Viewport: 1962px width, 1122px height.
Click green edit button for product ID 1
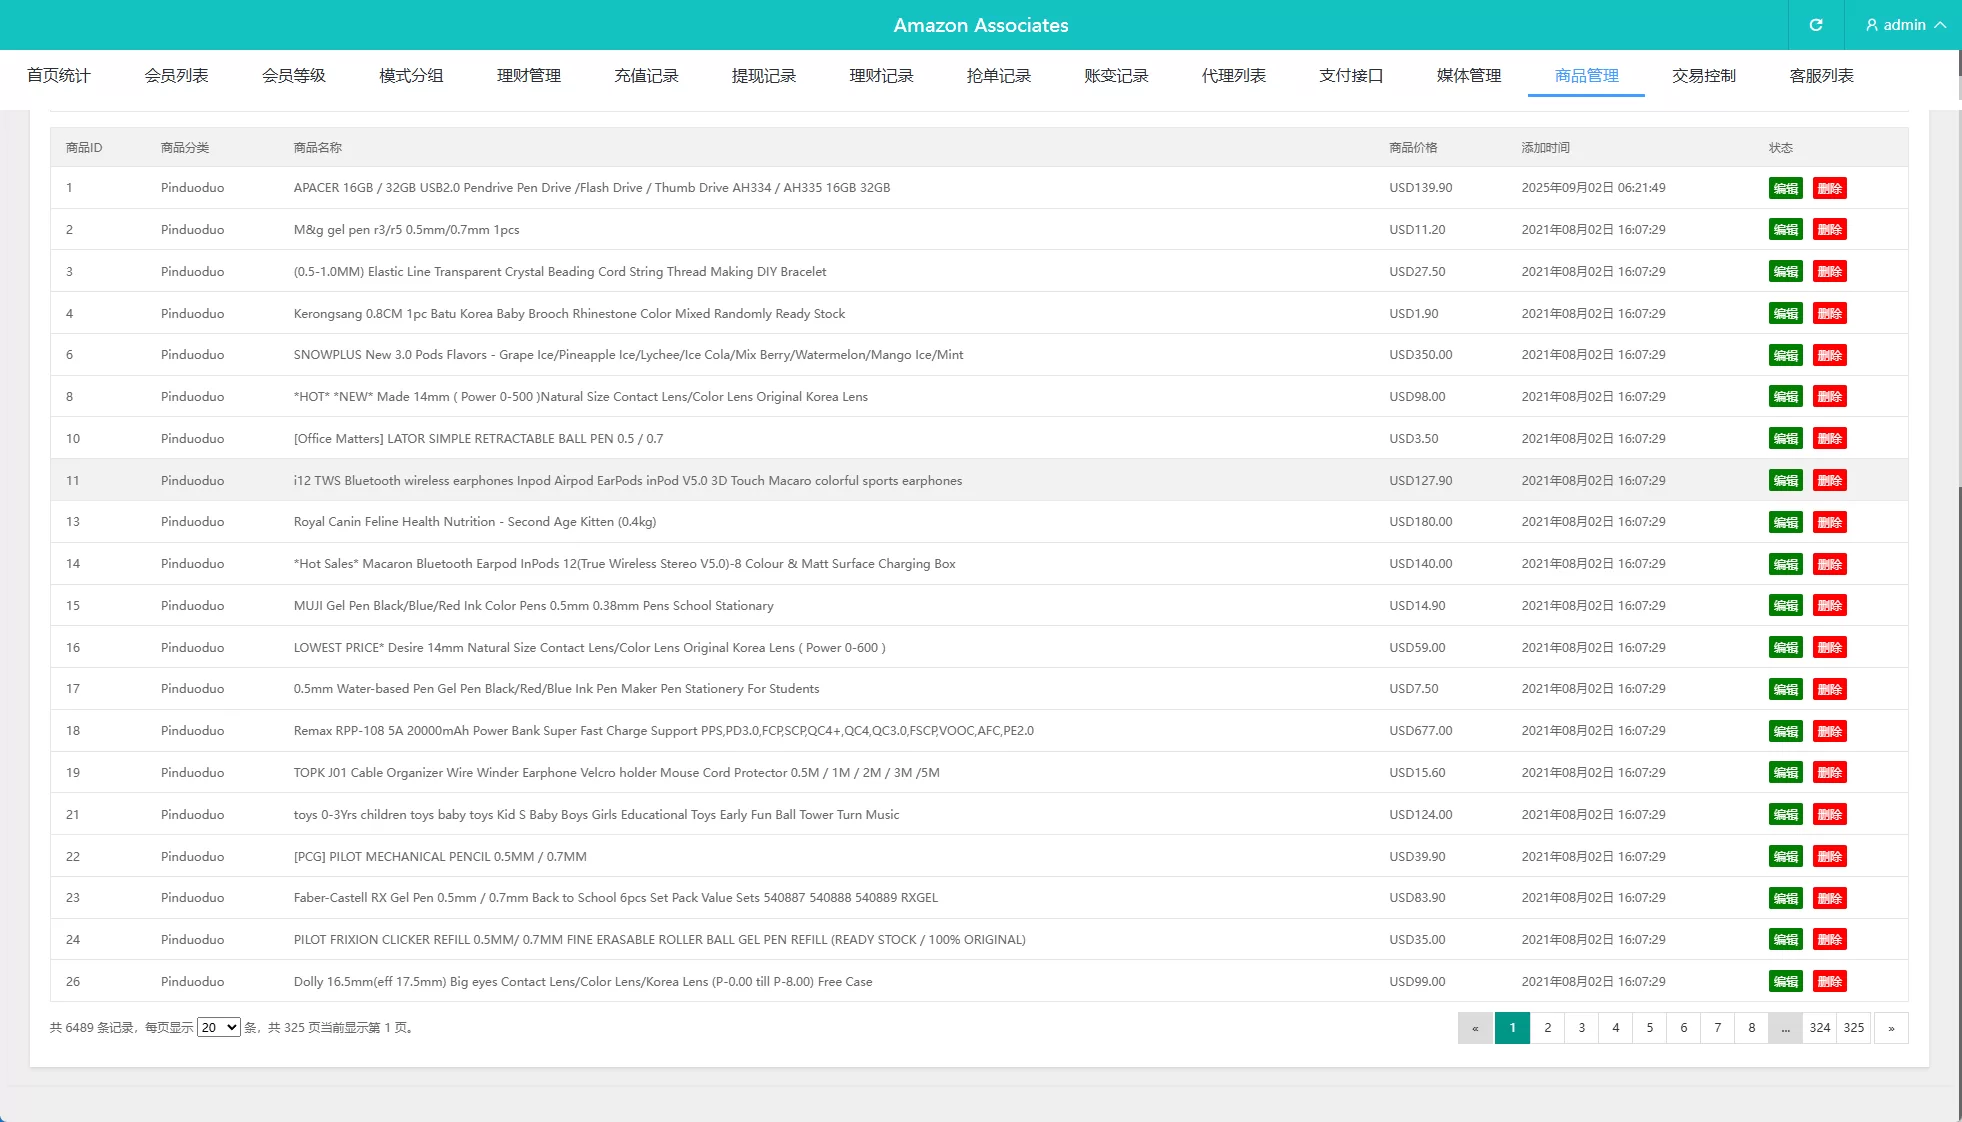click(1785, 188)
